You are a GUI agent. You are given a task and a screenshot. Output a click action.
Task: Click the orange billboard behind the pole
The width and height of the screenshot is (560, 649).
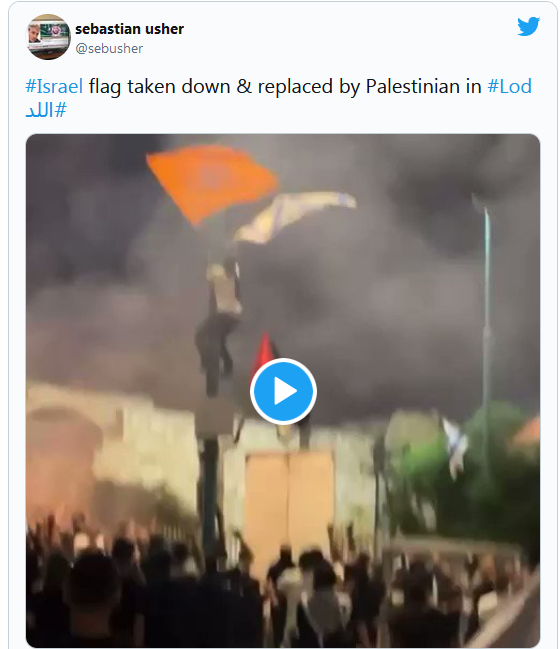point(289,509)
